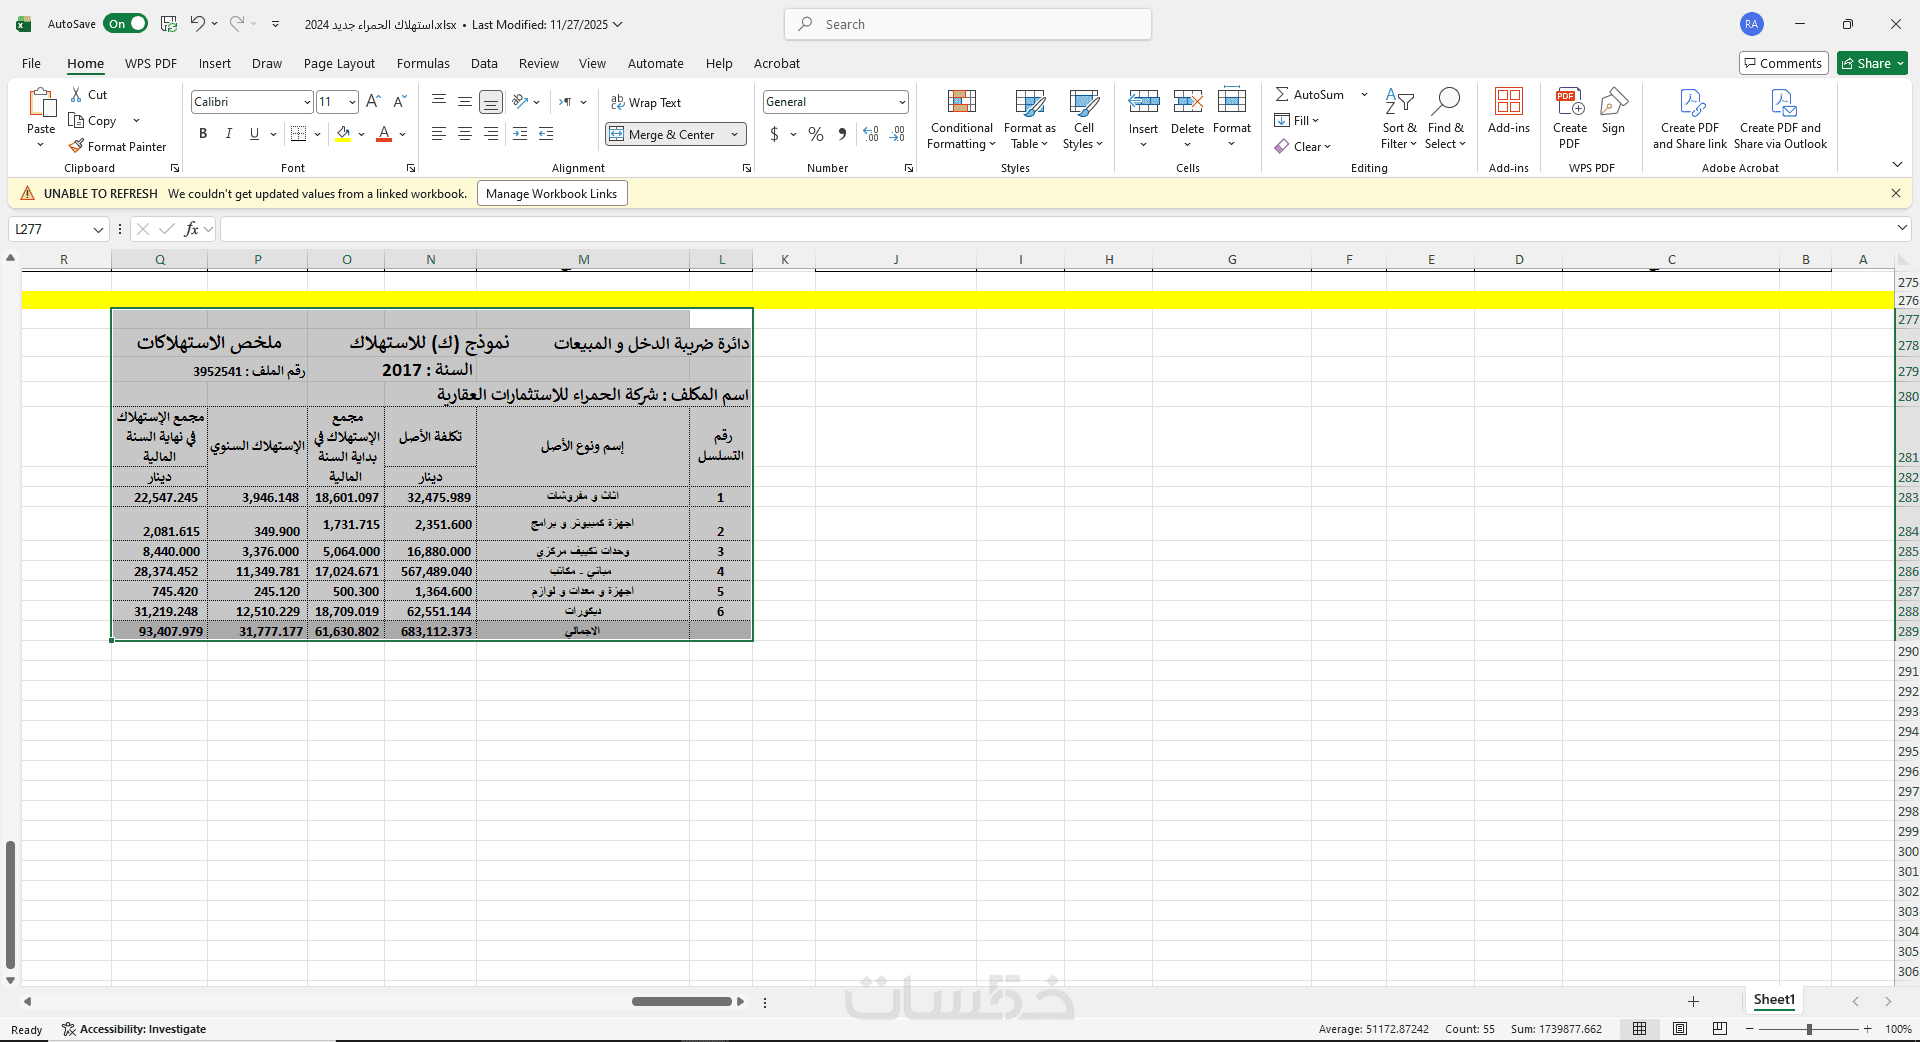Toggle center horizontal alignment

[465, 134]
